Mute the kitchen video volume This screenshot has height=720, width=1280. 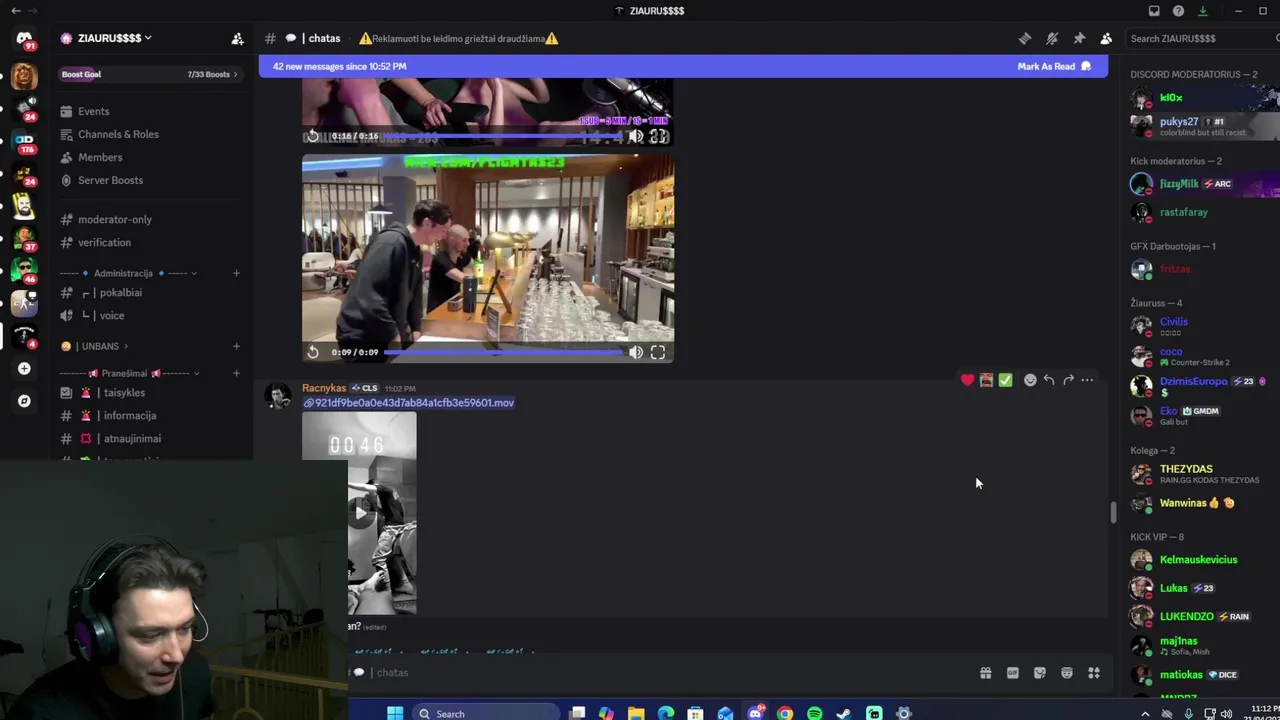(x=636, y=352)
